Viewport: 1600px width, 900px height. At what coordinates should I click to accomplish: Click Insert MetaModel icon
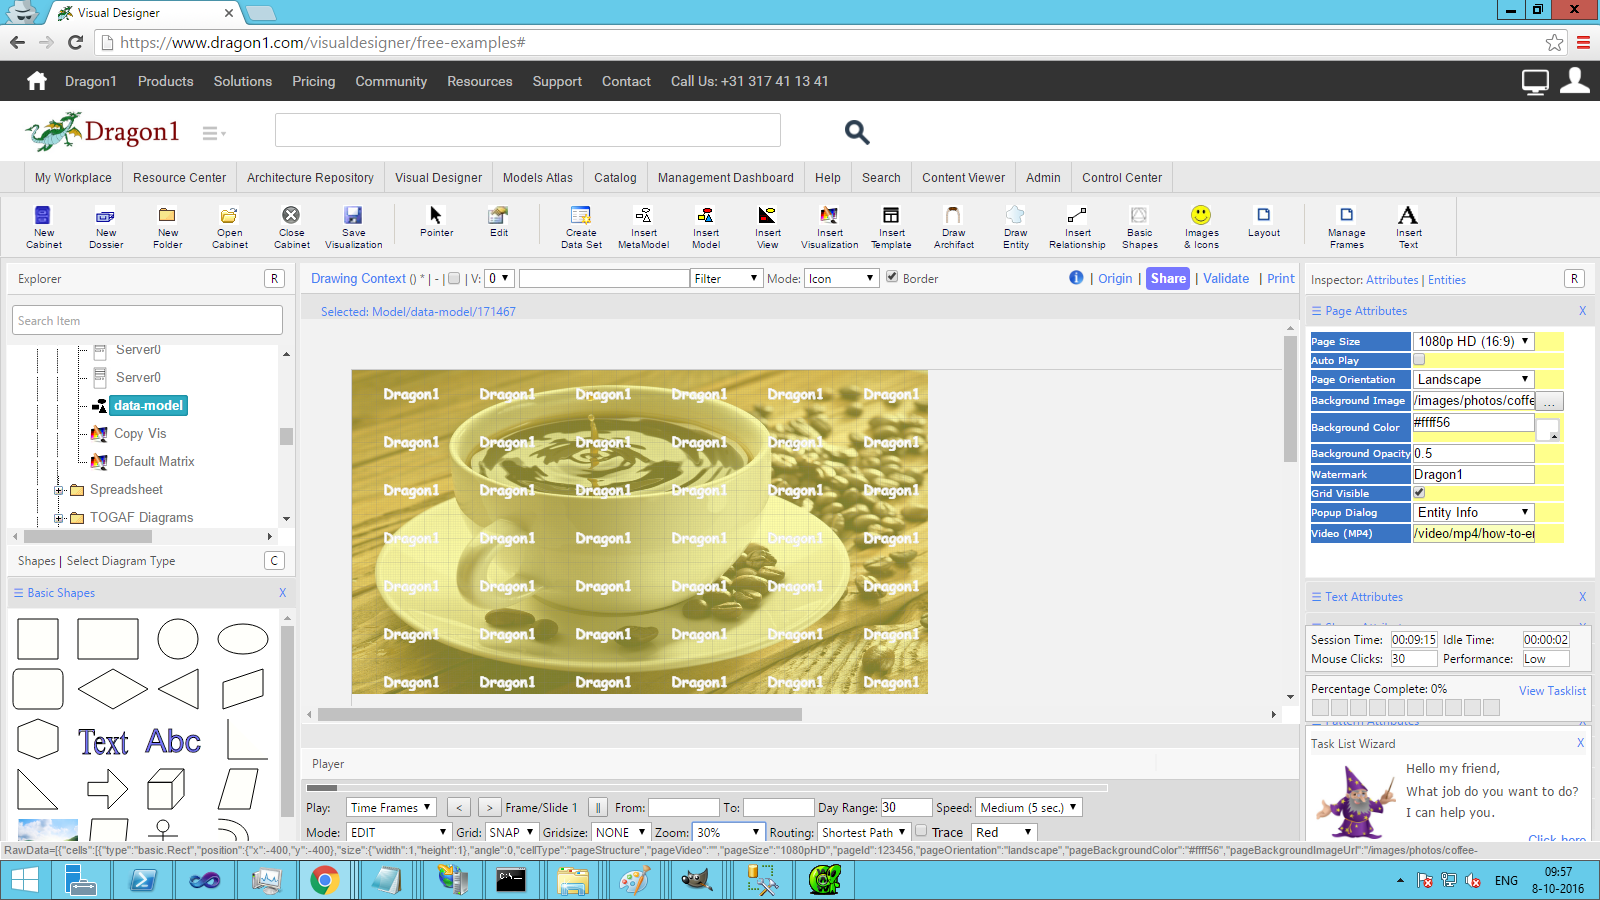coord(643,226)
